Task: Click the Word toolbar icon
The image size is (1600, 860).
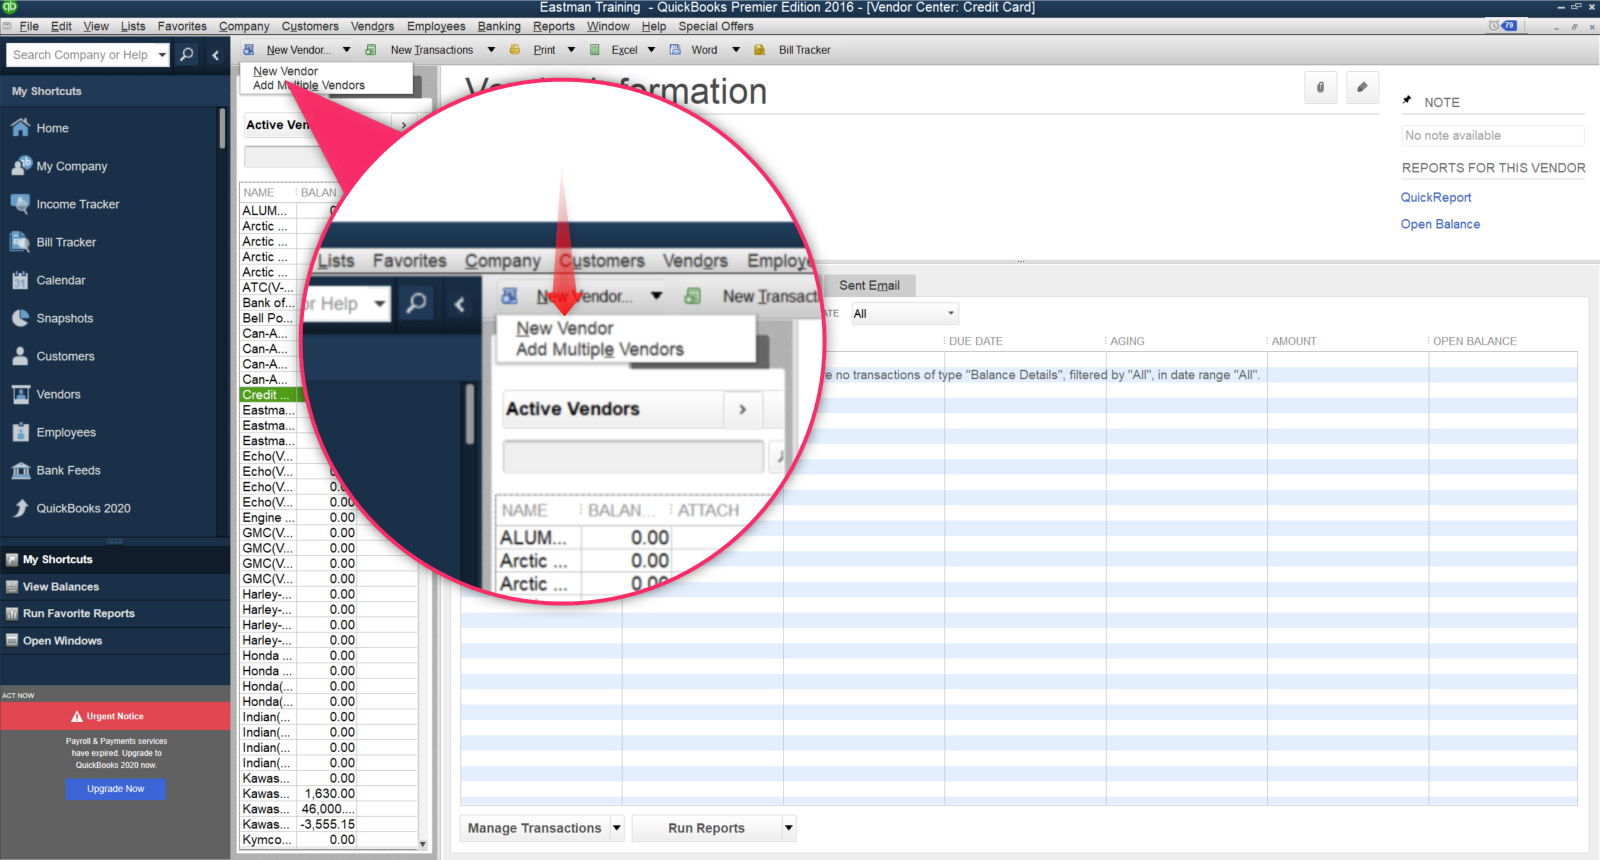Action: coord(675,50)
